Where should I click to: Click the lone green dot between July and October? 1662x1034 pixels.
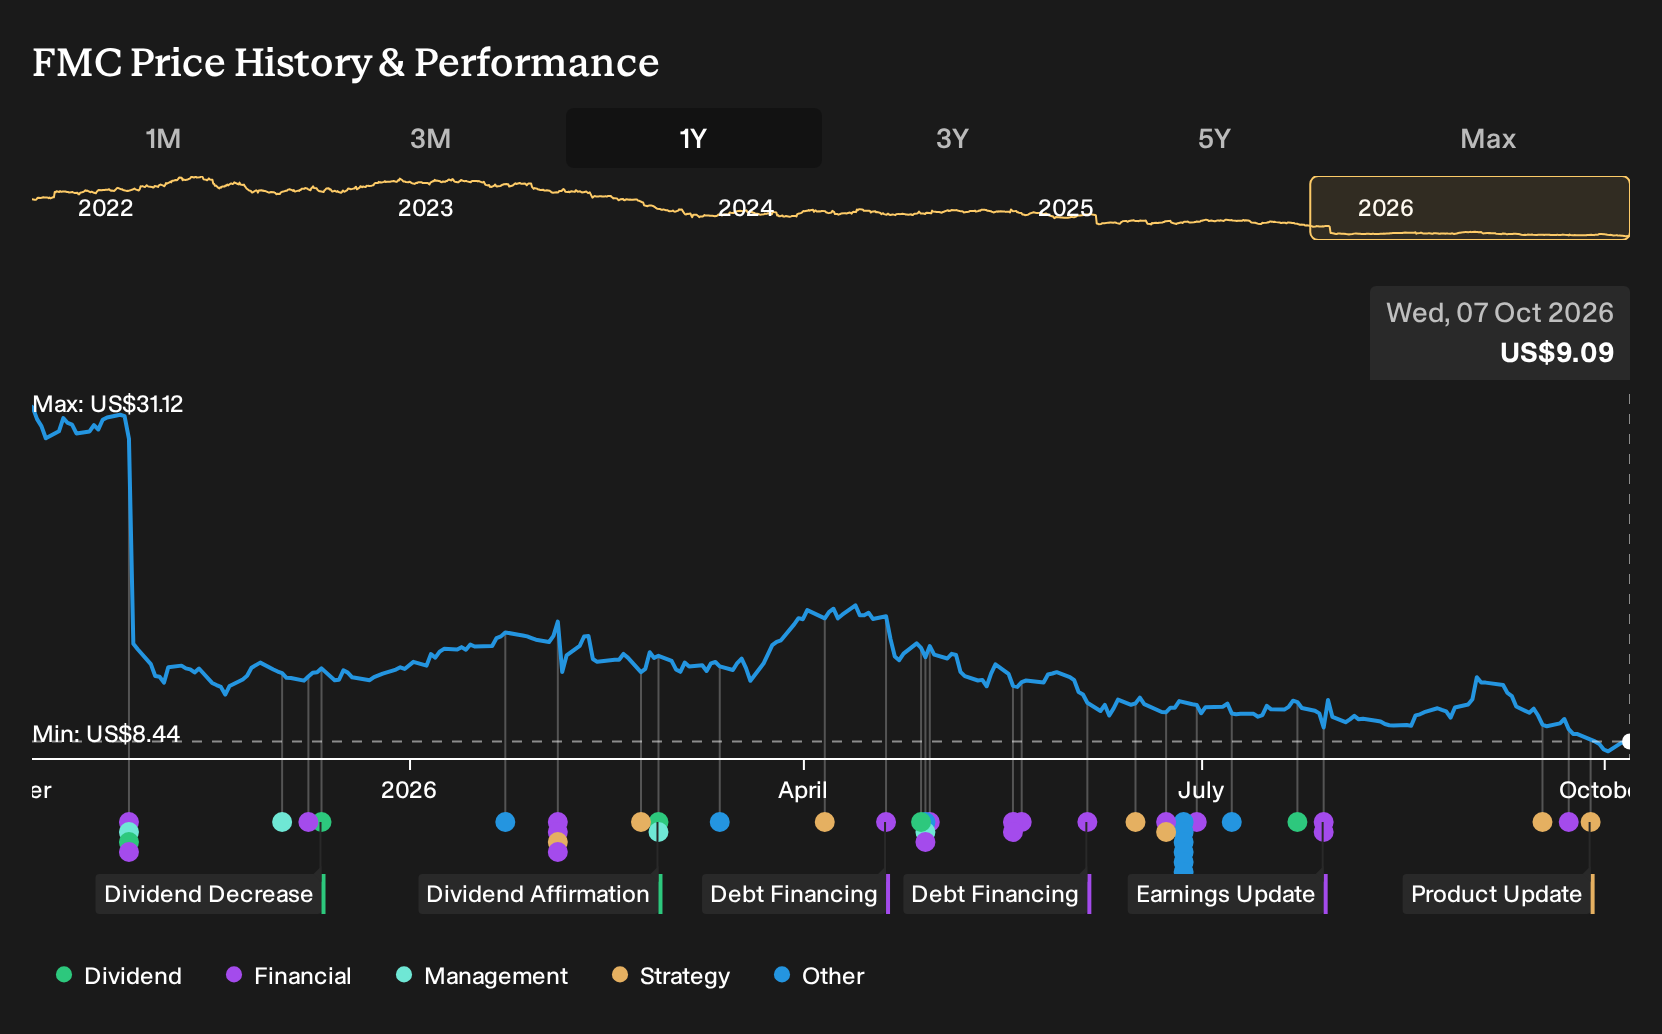tap(1297, 822)
